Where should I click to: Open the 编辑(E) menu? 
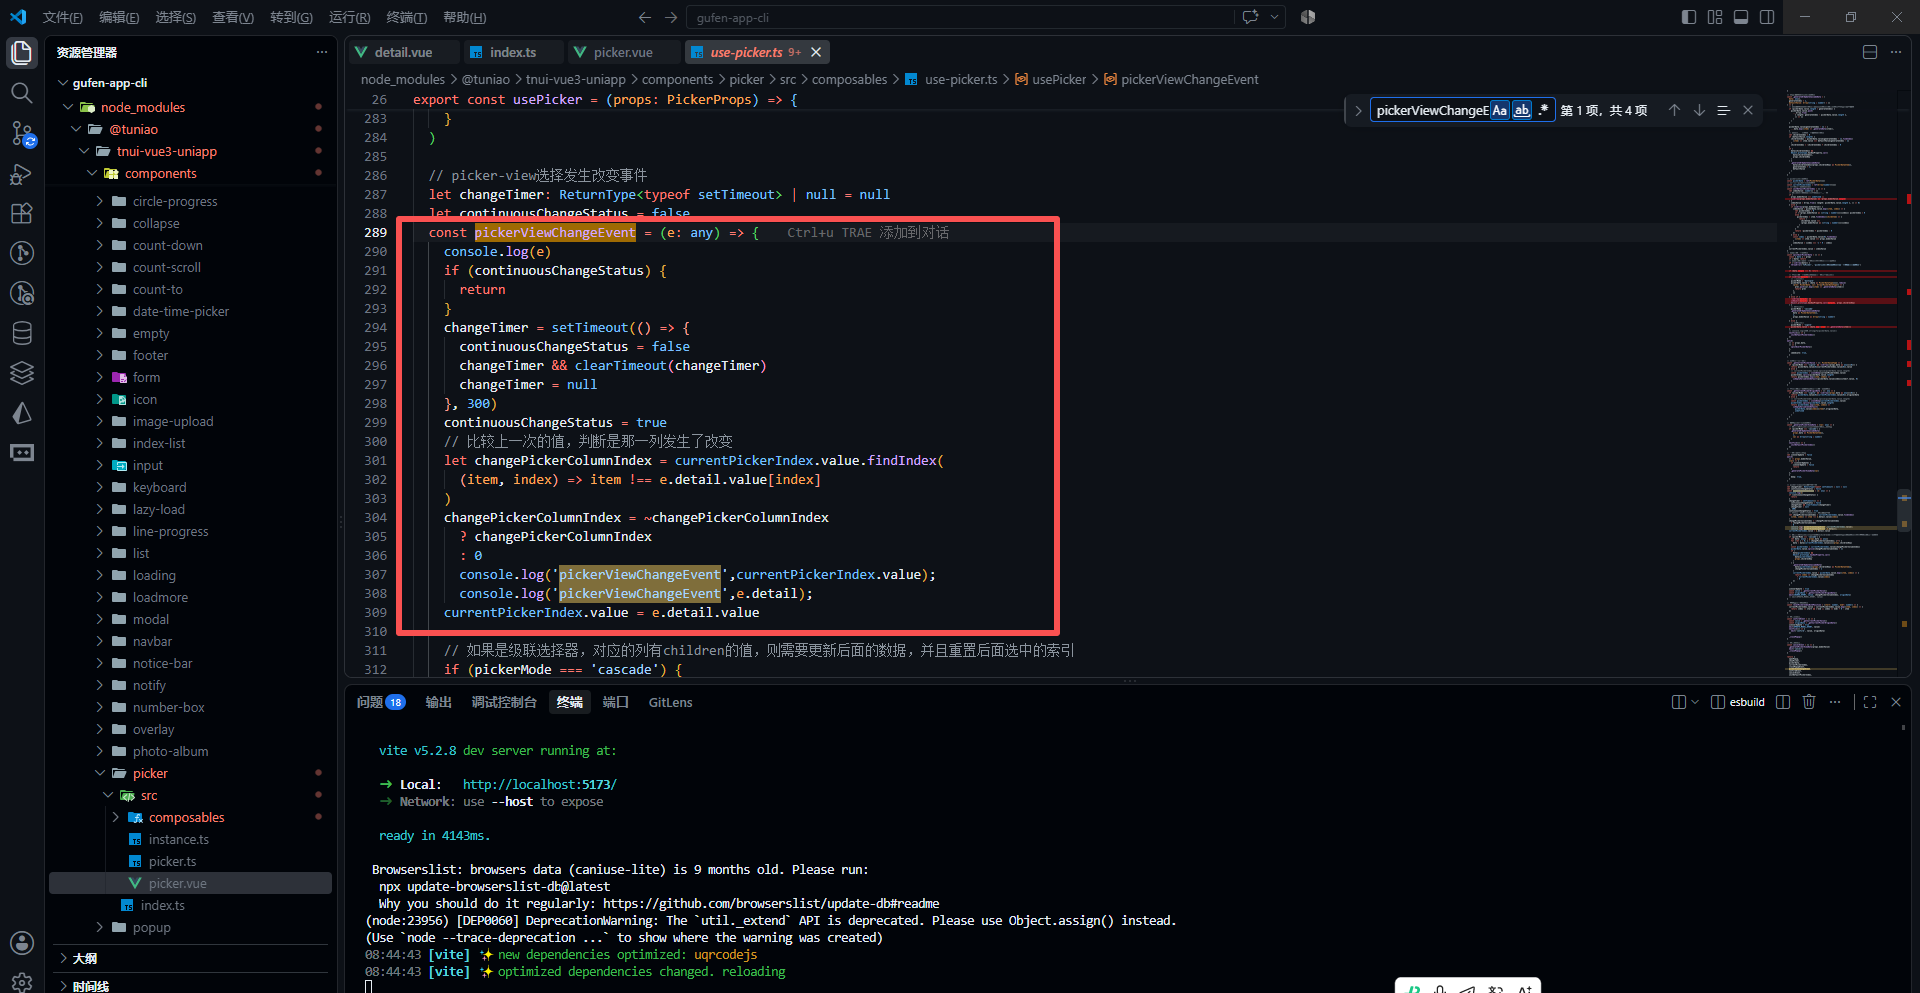[119, 17]
